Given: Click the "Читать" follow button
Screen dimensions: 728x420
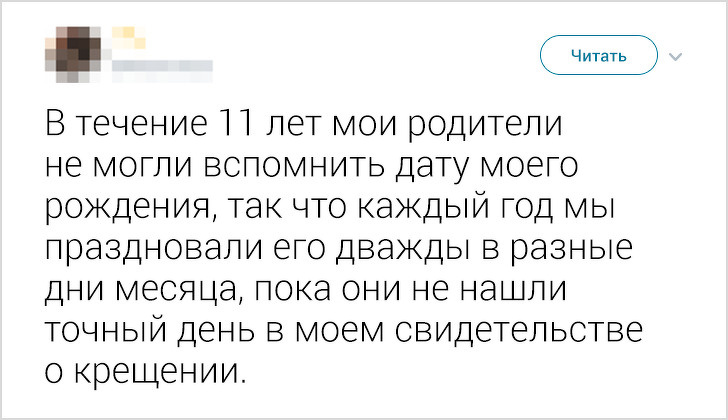Looking at the screenshot, I should click(599, 55).
